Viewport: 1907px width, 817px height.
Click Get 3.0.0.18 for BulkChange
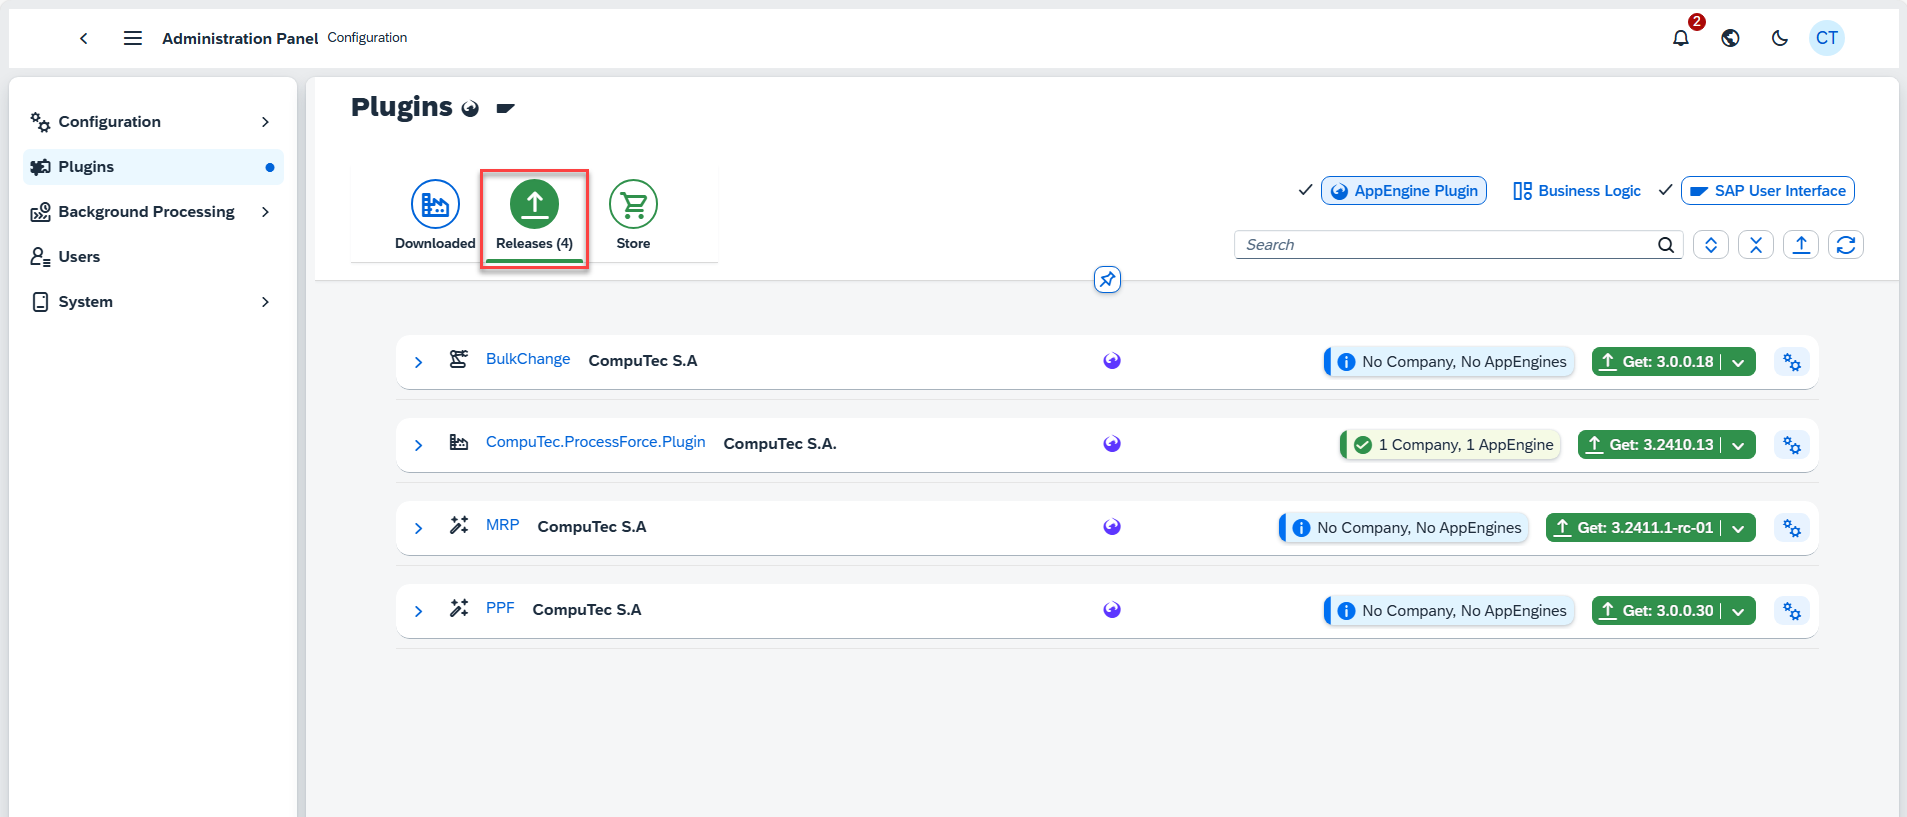(1657, 362)
